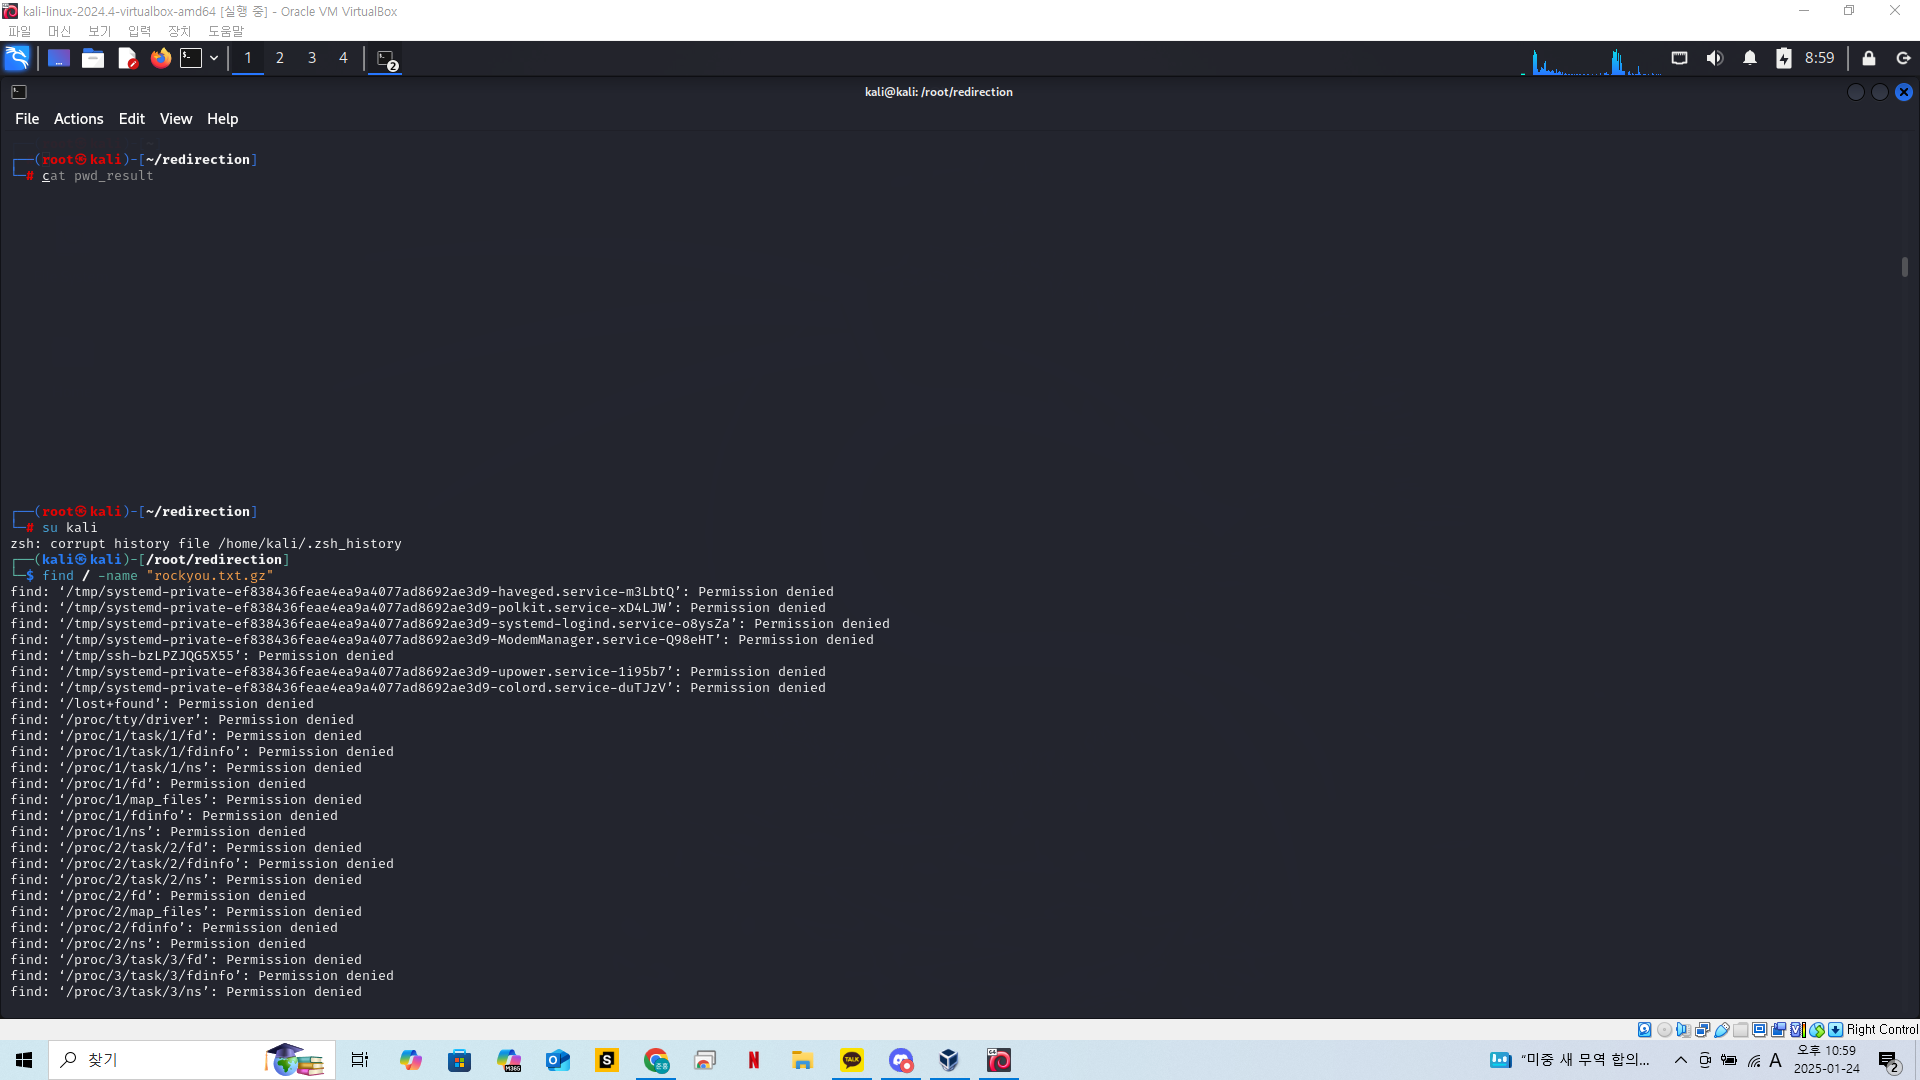
Task: Click the grouped terminal windows button
Action: (x=386, y=59)
